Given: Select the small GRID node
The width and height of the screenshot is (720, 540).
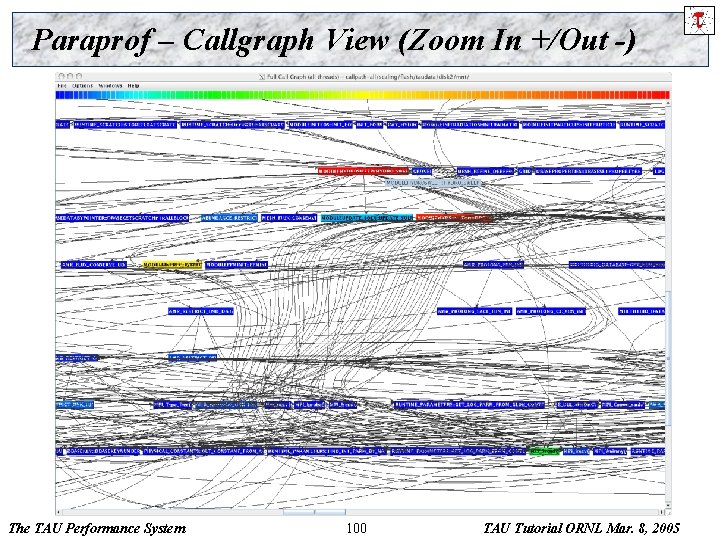Looking at the screenshot, I should point(524,171).
